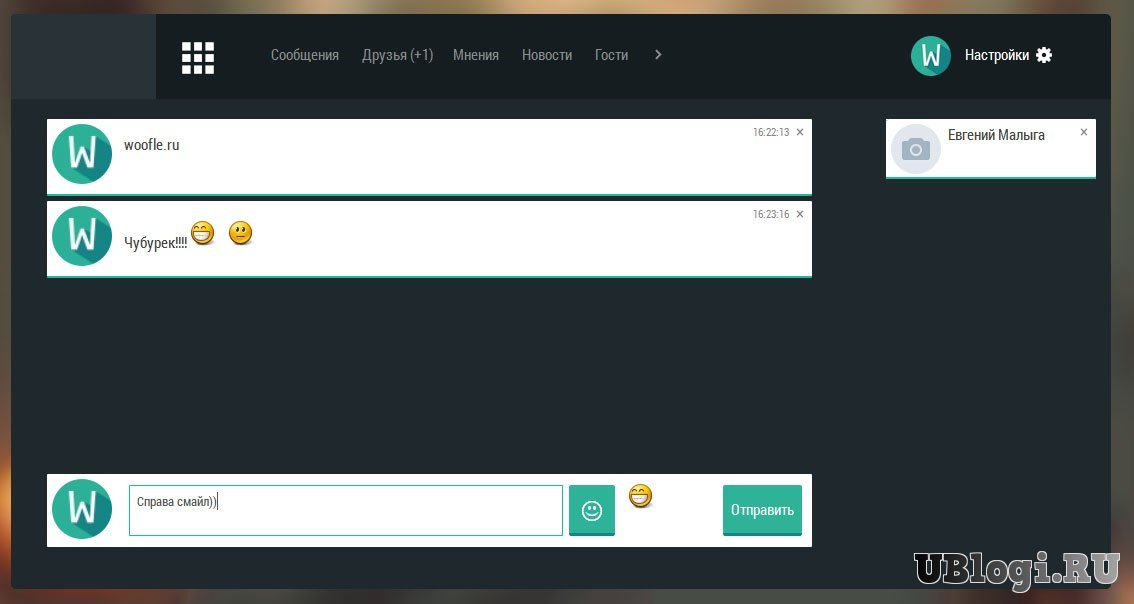Click the W profile avatar in the header
This screenshot has width=1134, height=604.
click(x=931, y=56)
